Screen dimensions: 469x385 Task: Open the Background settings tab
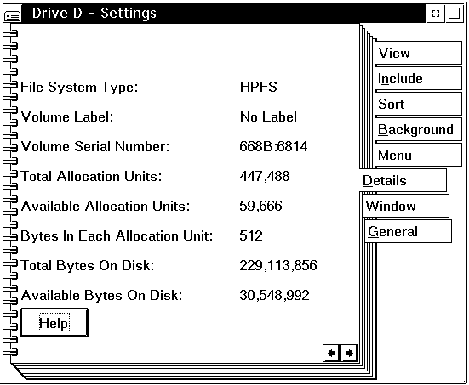[x=419, y=129]
